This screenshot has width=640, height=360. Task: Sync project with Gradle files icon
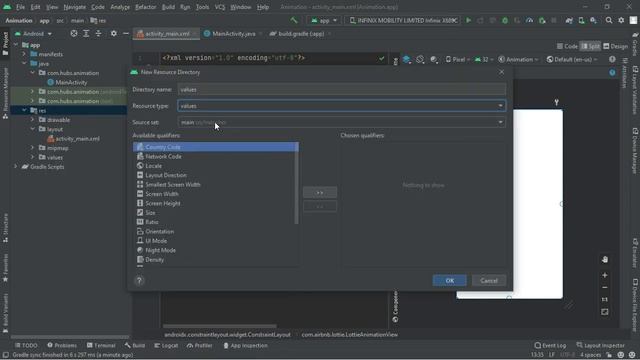click(569, 20)
